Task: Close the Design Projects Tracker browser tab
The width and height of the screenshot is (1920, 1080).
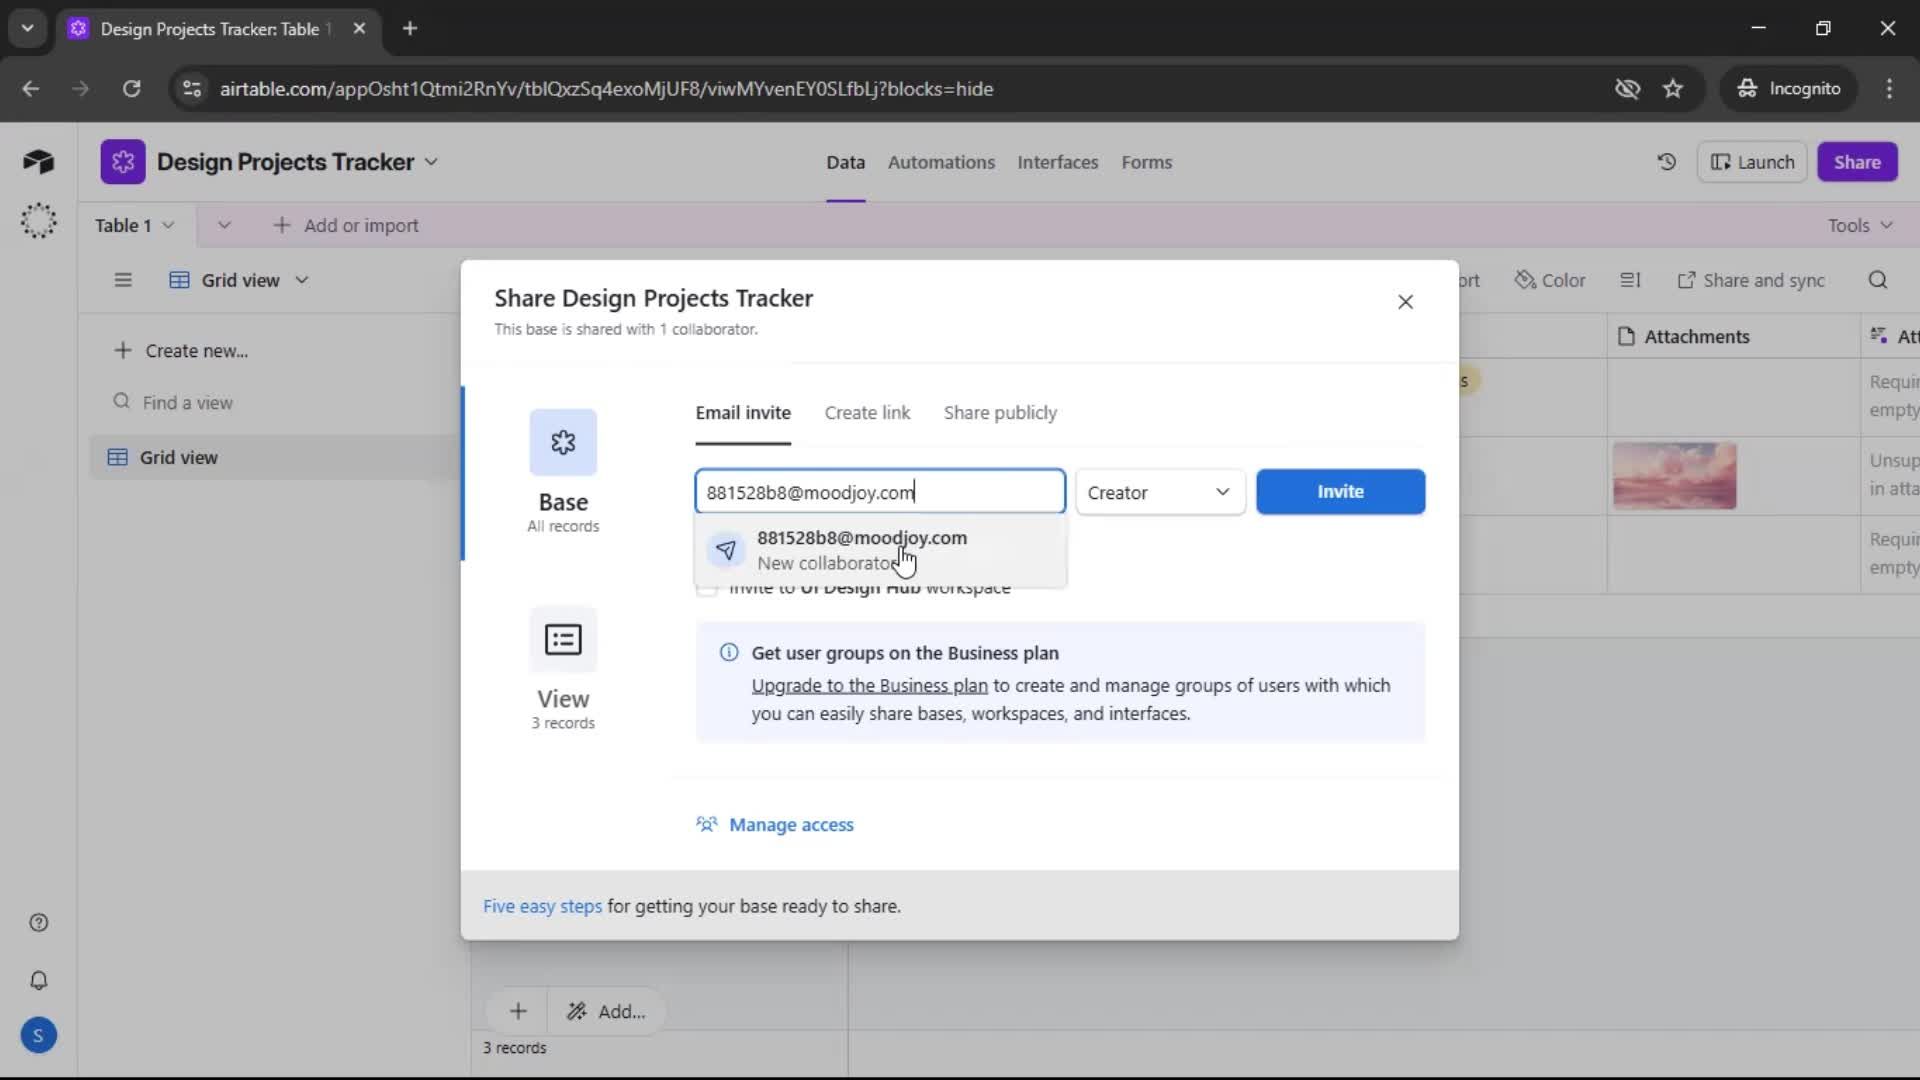Action: click(359, 28)
